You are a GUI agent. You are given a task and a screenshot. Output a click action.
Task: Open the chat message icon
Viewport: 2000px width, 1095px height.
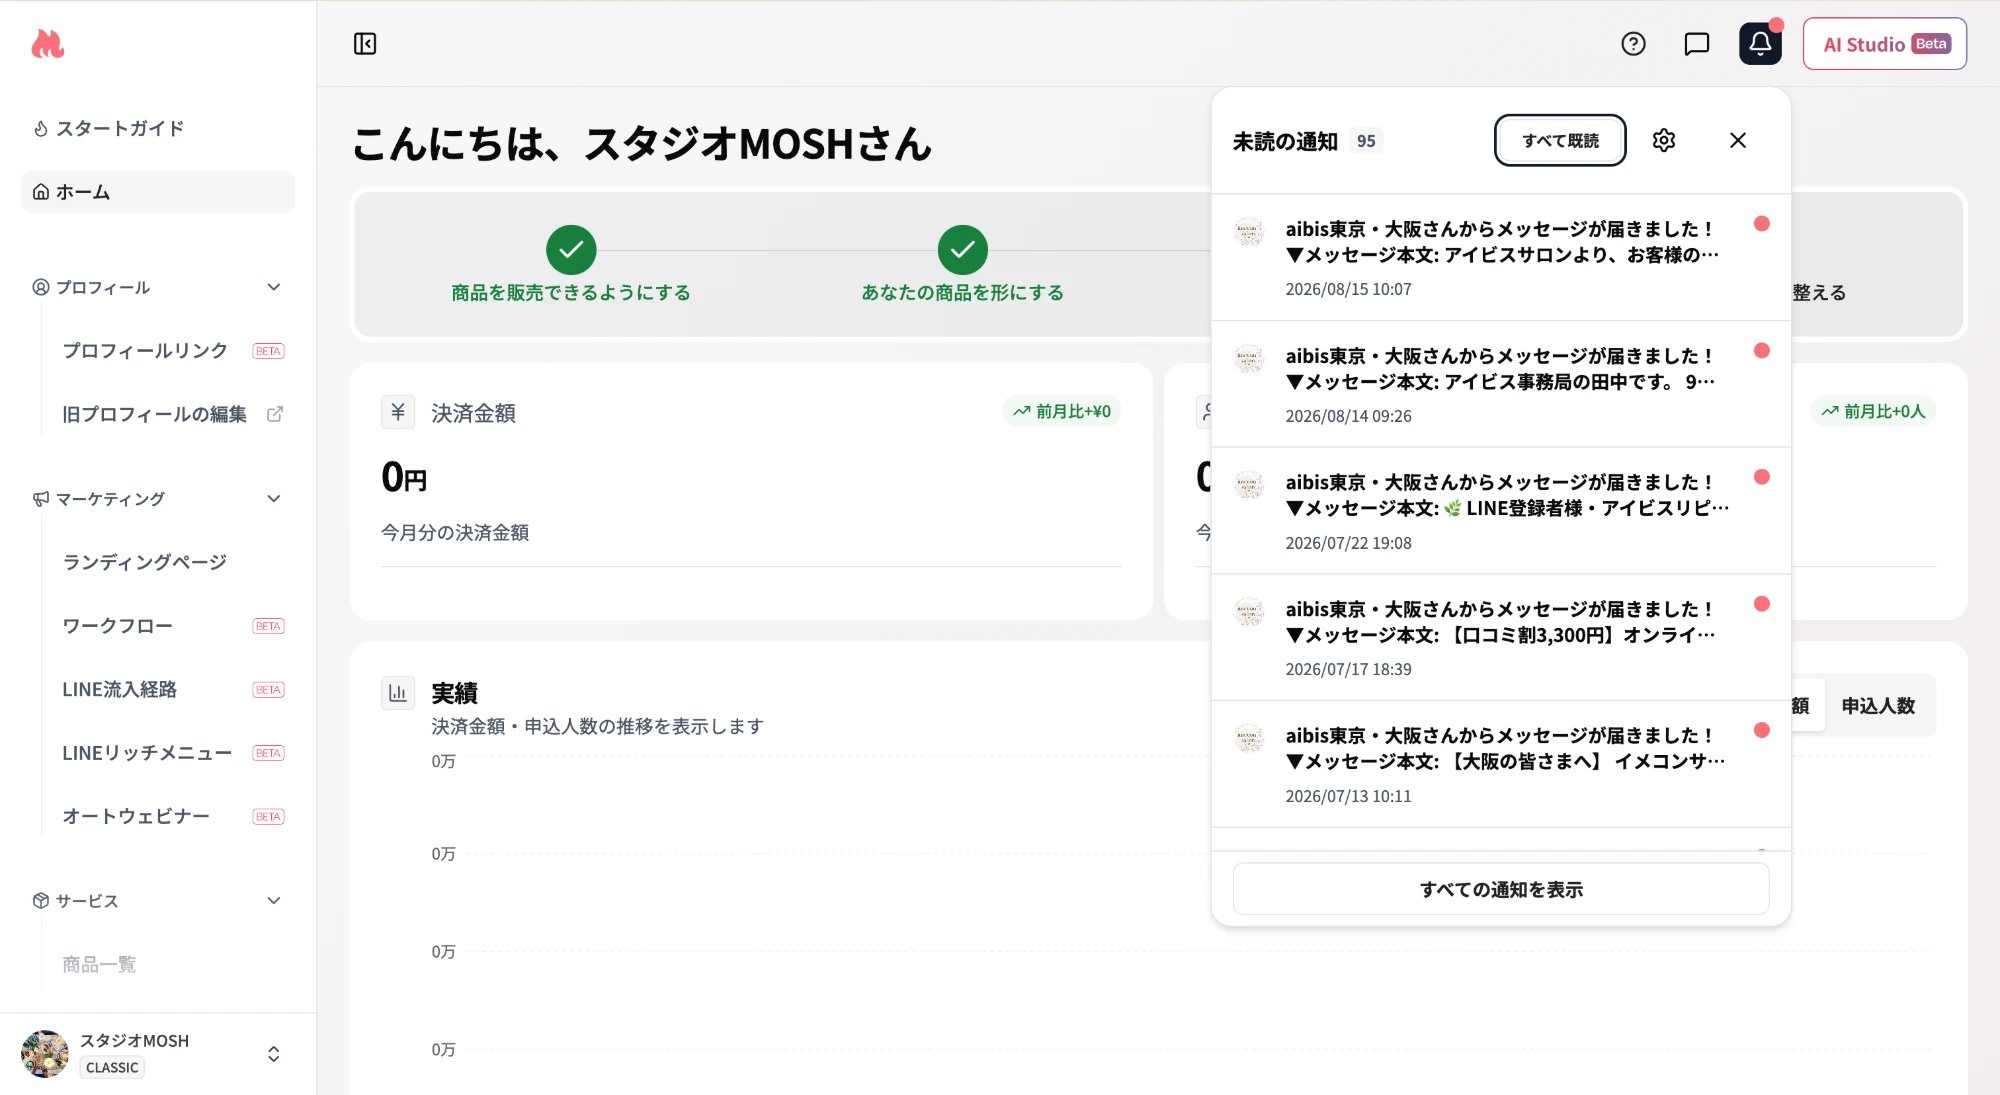1697,44
